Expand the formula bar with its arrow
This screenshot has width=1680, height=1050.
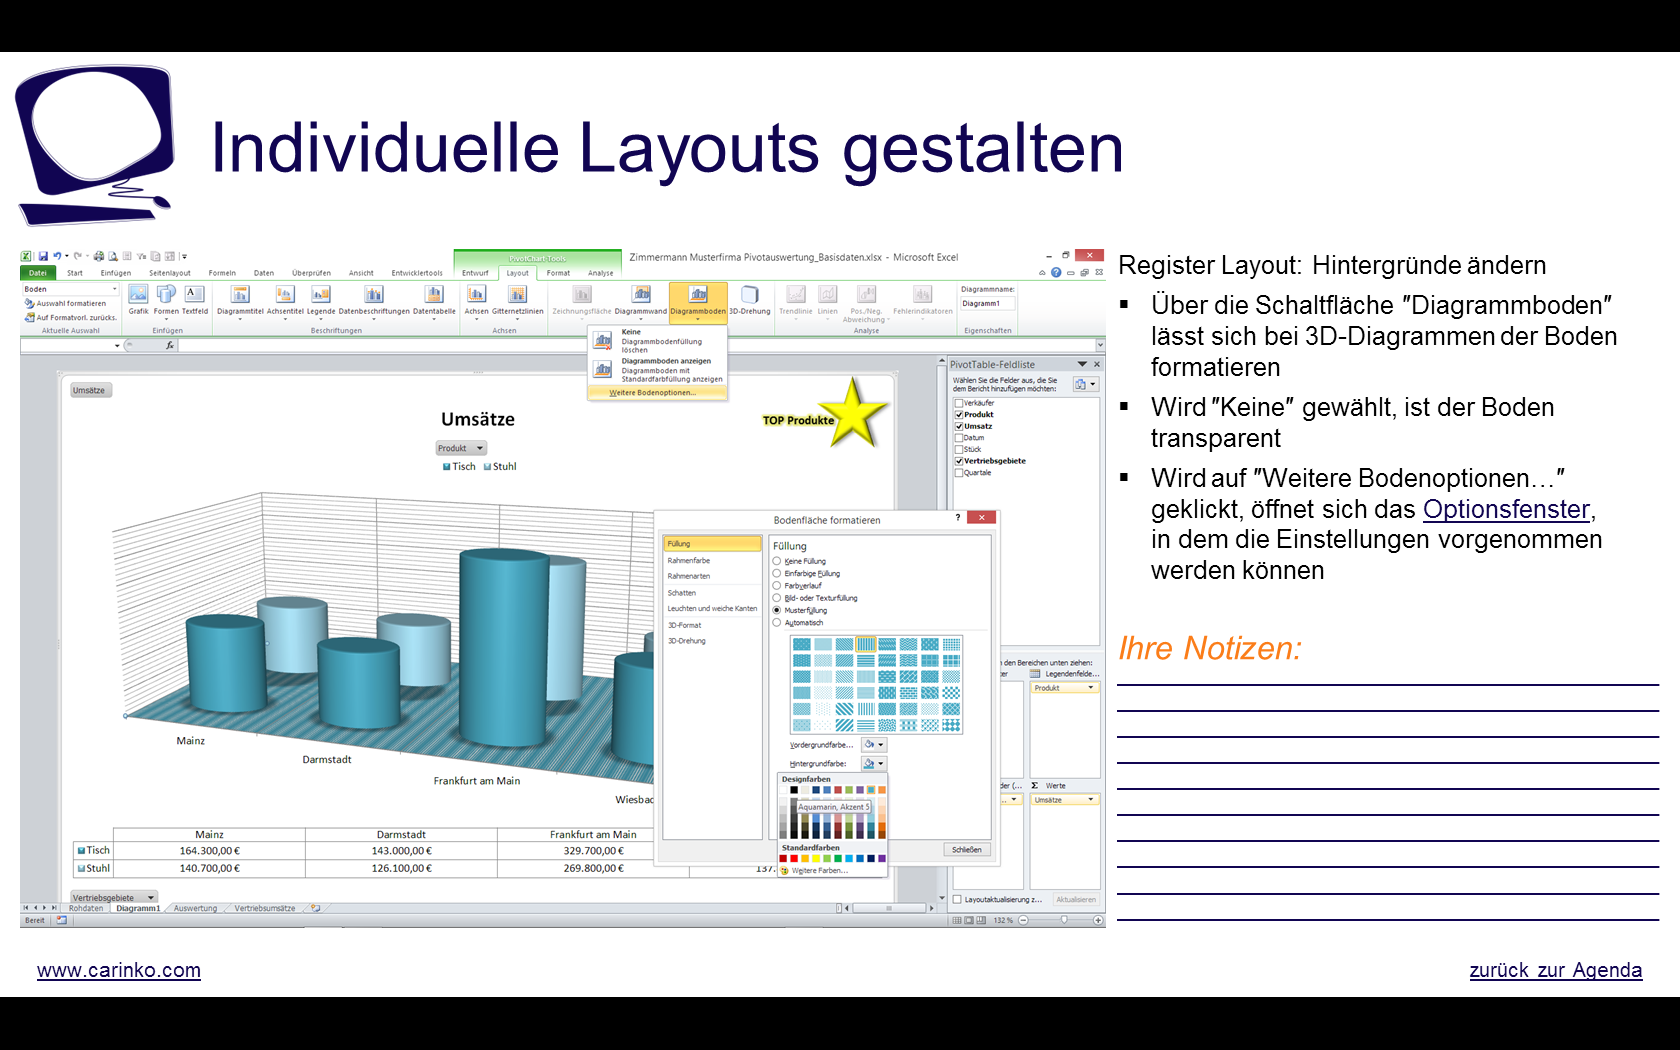coord(1100,345)
